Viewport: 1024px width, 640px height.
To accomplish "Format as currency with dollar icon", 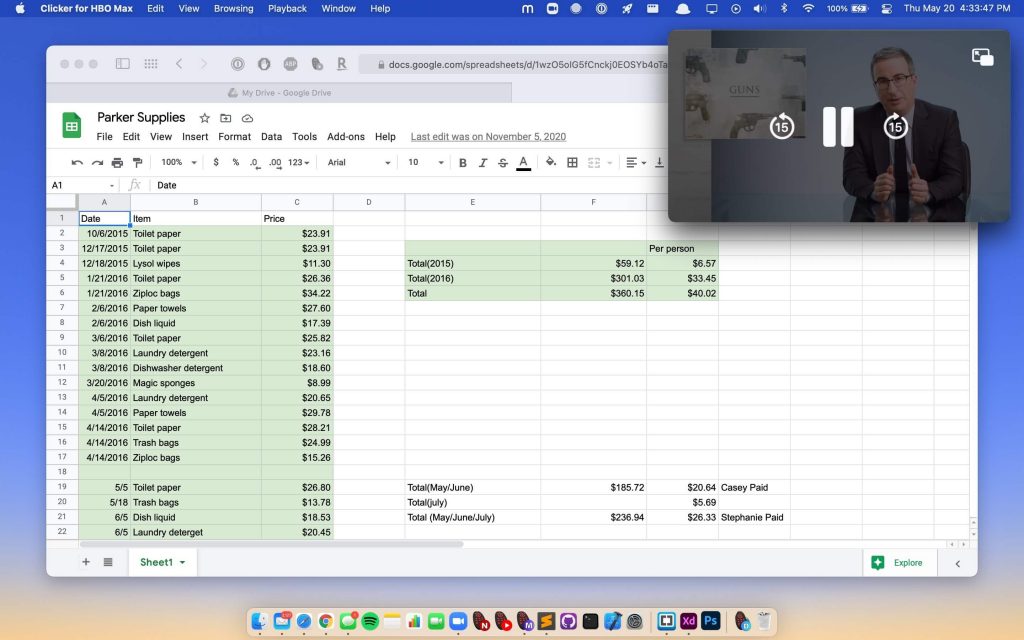I will [x=216, y=162].
